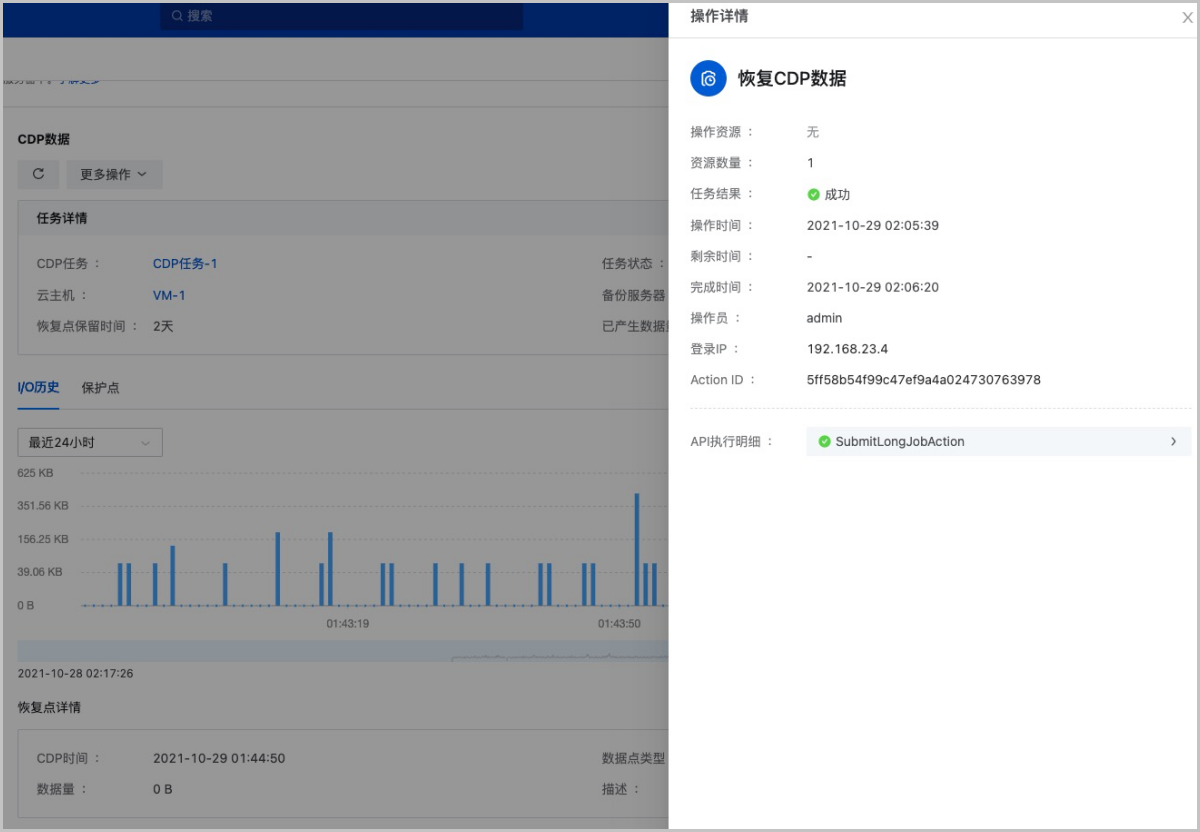
Task: Switch to the 保护点 tab
Action: 100,387
